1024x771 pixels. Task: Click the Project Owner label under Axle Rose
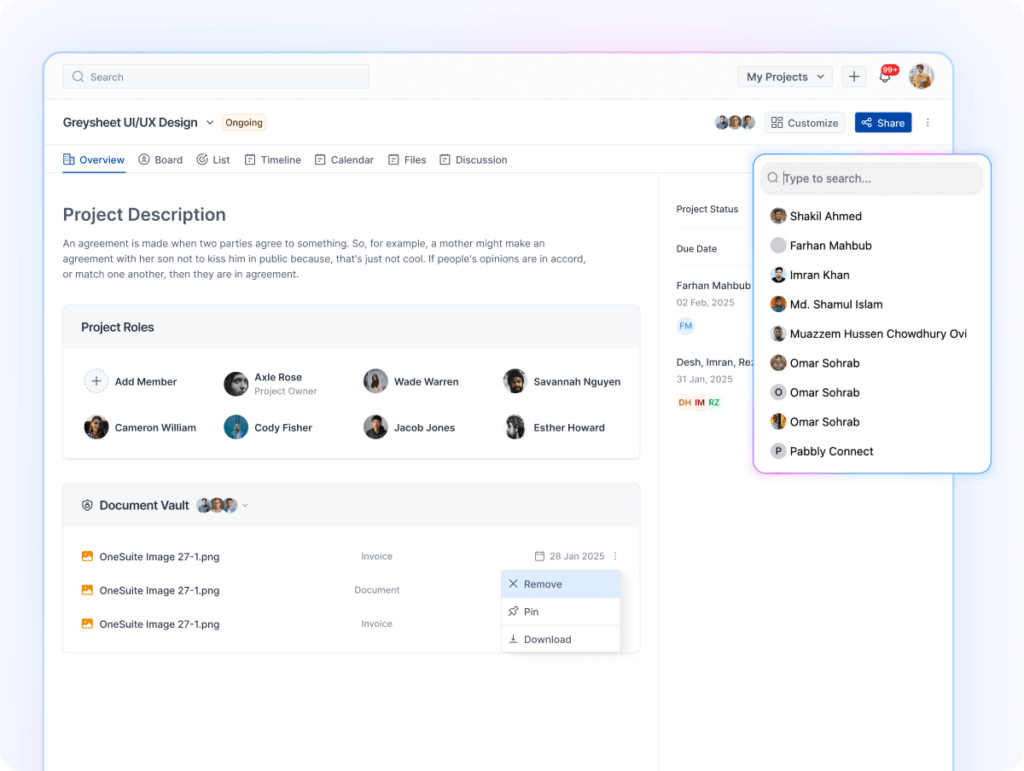285,391
